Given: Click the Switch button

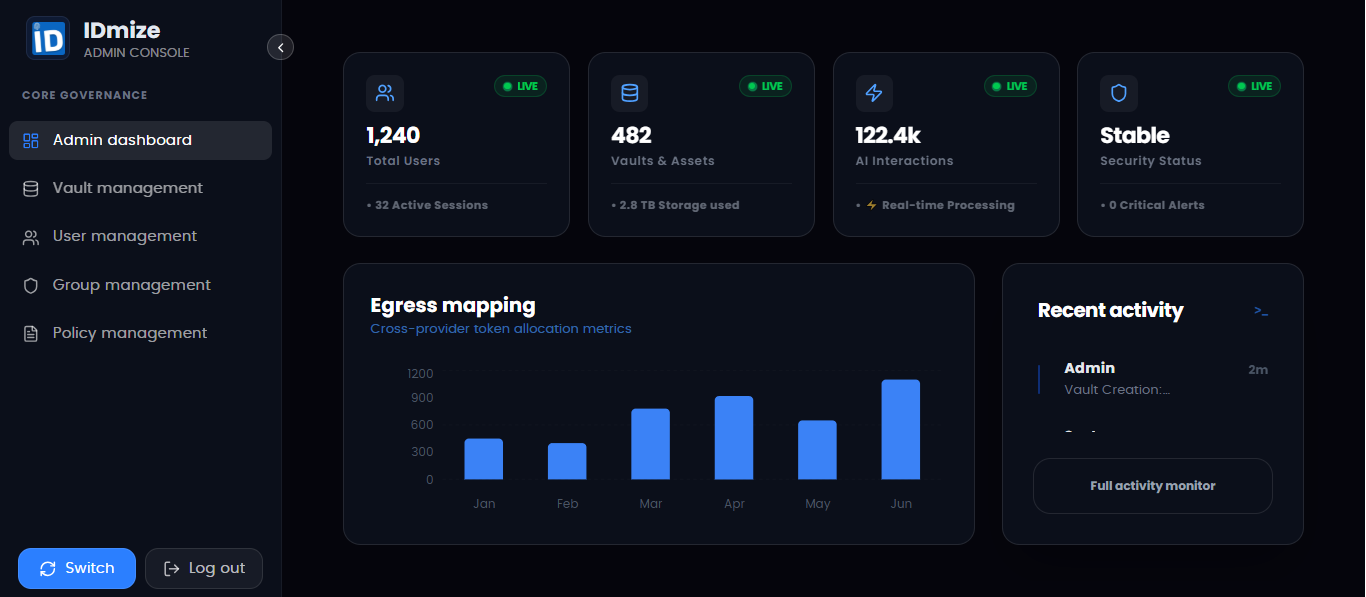Looking at the screenshot, I should point(77,568).
